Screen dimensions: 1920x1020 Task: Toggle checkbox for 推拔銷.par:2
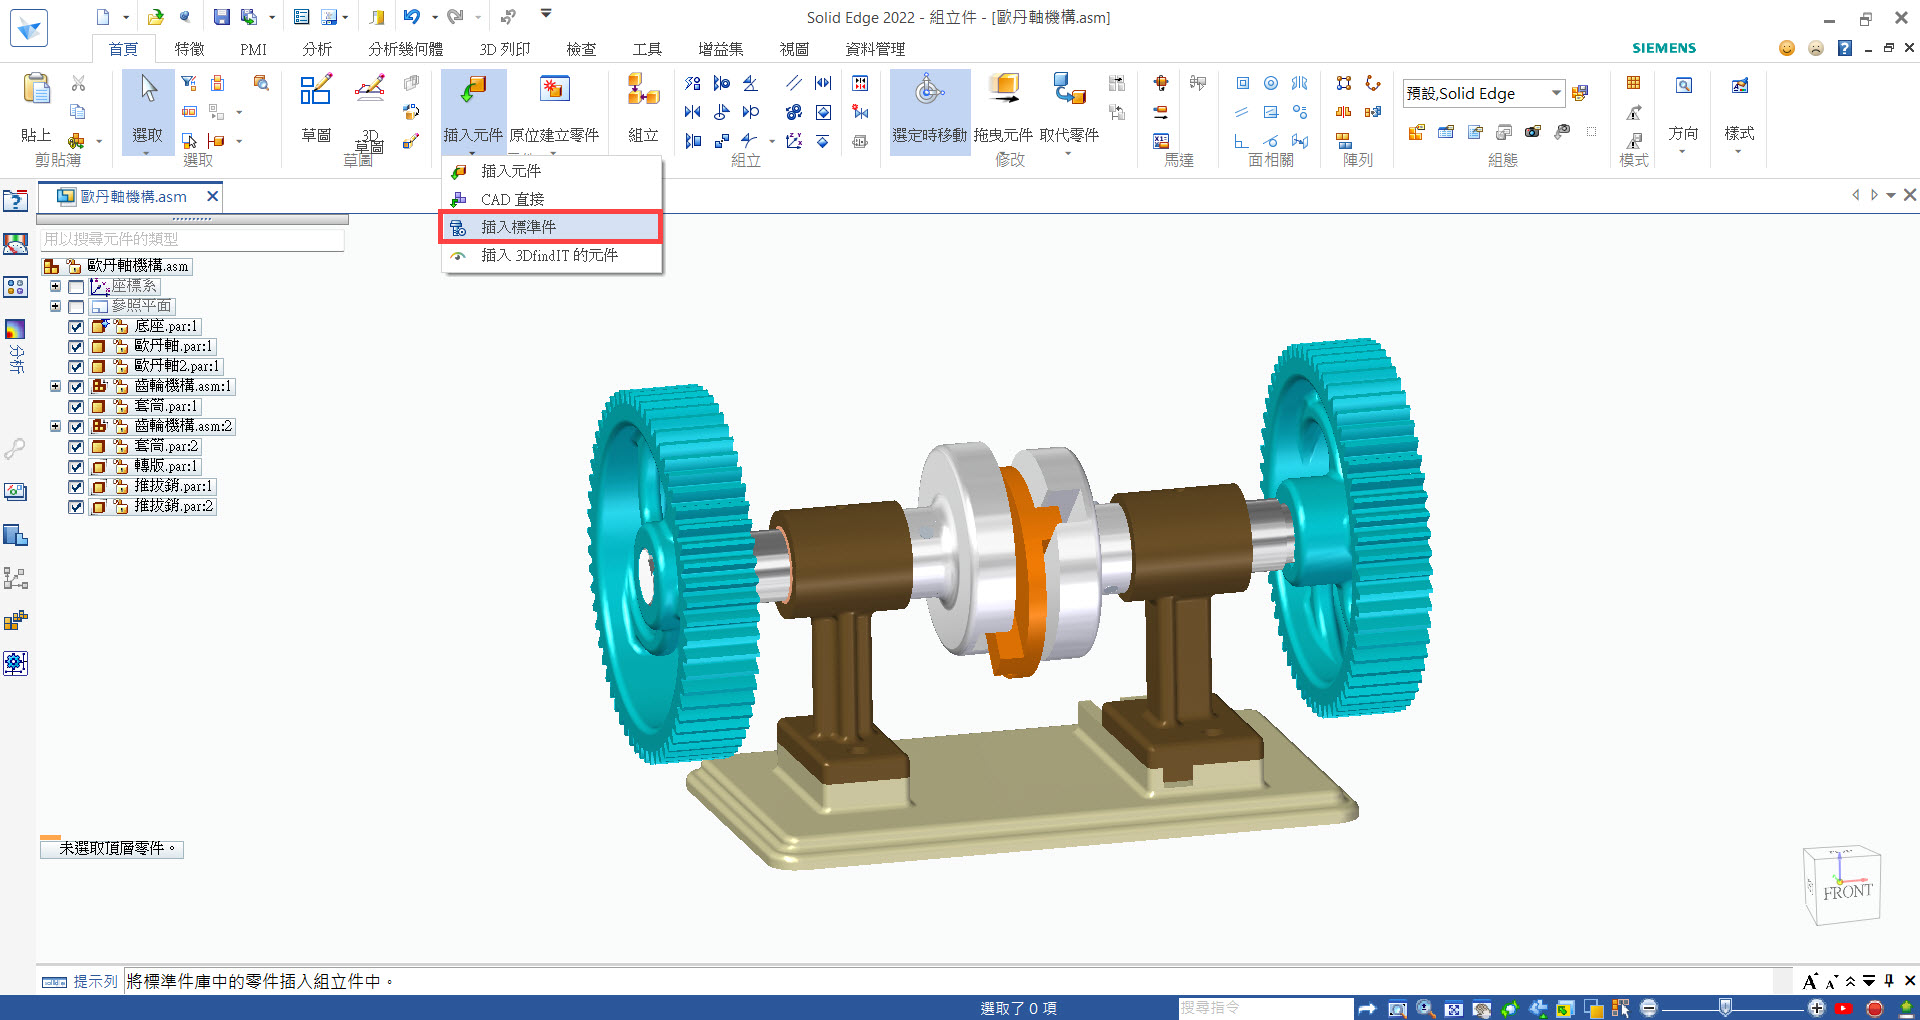[x=76, y=507]
